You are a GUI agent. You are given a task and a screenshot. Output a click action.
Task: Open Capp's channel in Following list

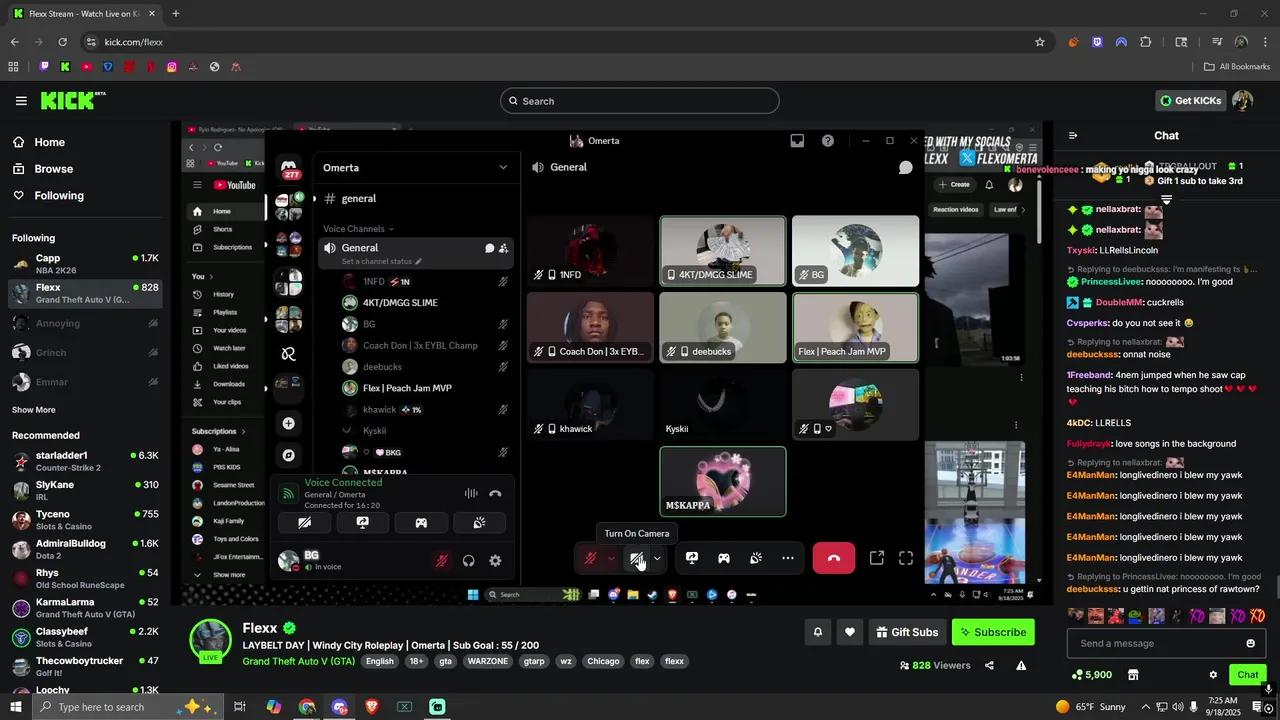click(x=85, y=264)
